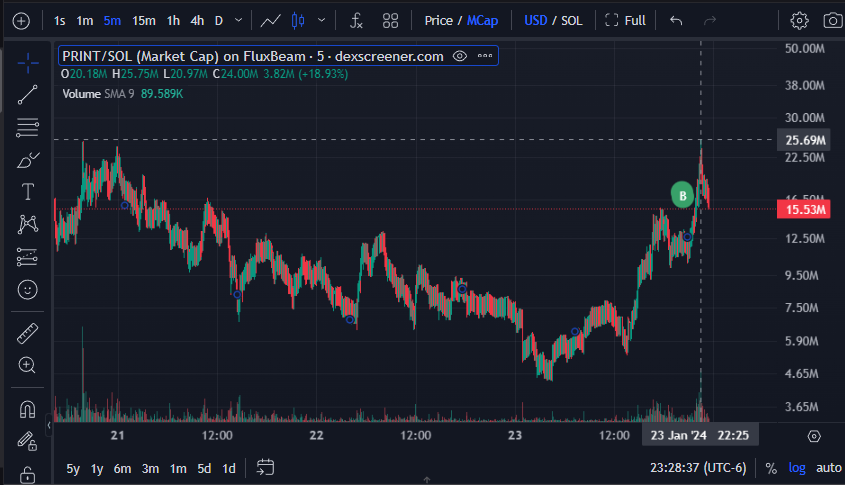
Task: Select the horizontal lines Fibonacci tool
Action: (27, 128)
